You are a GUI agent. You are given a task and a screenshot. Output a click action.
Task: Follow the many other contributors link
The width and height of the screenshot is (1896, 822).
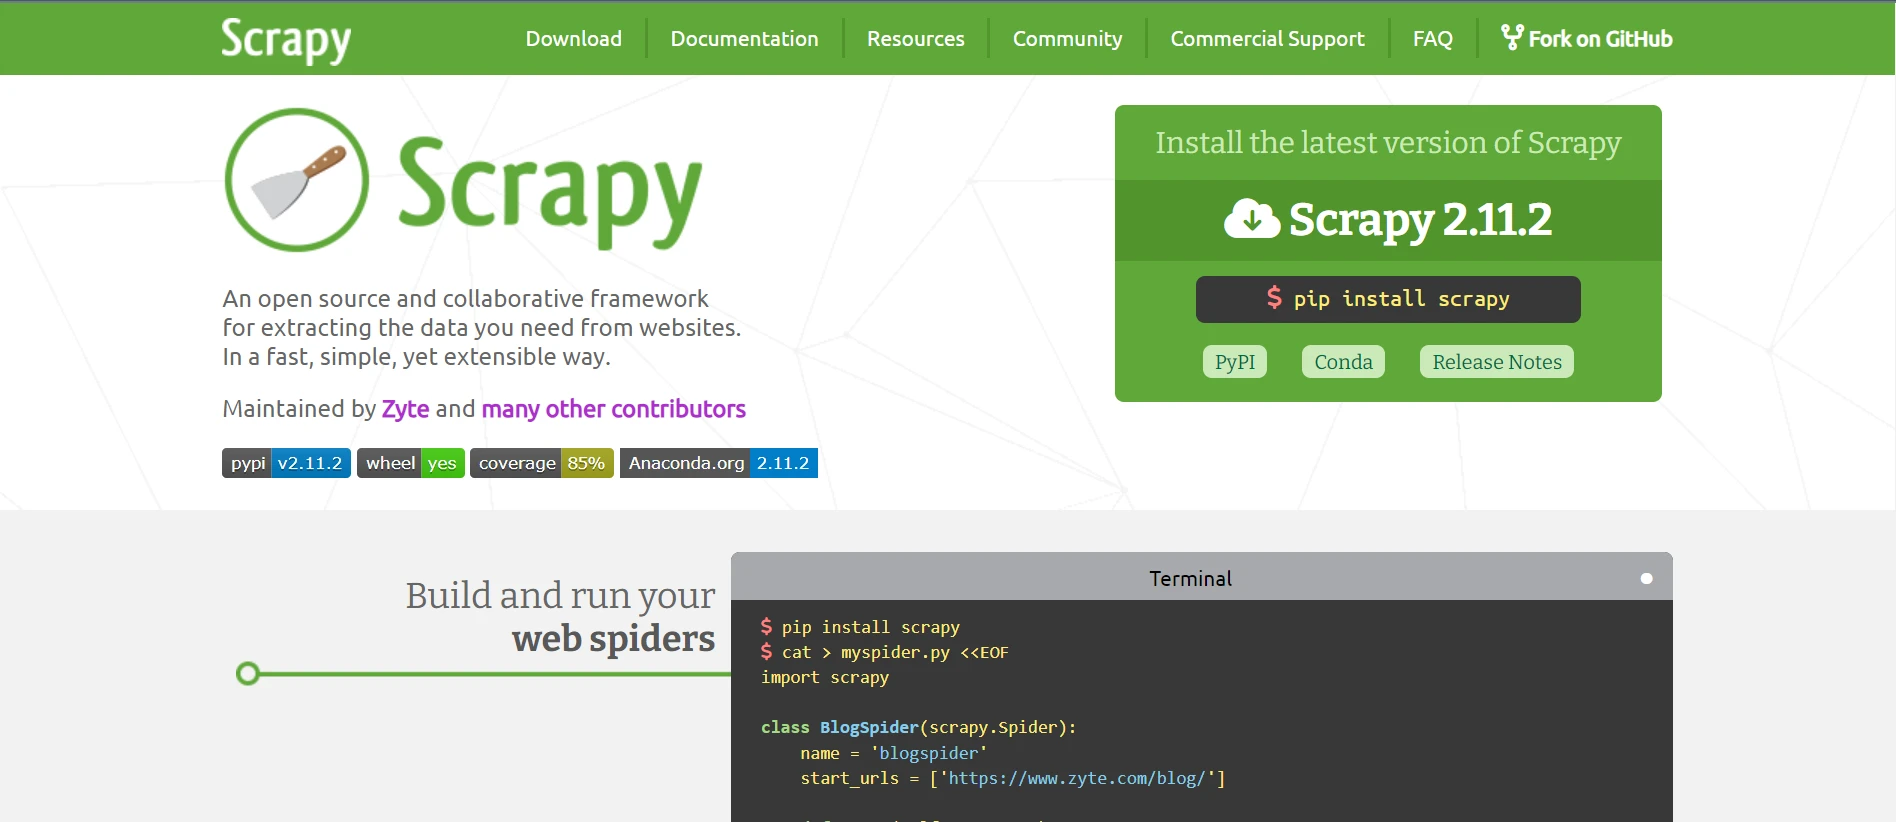pyautogui.click(x=614, y=409)
